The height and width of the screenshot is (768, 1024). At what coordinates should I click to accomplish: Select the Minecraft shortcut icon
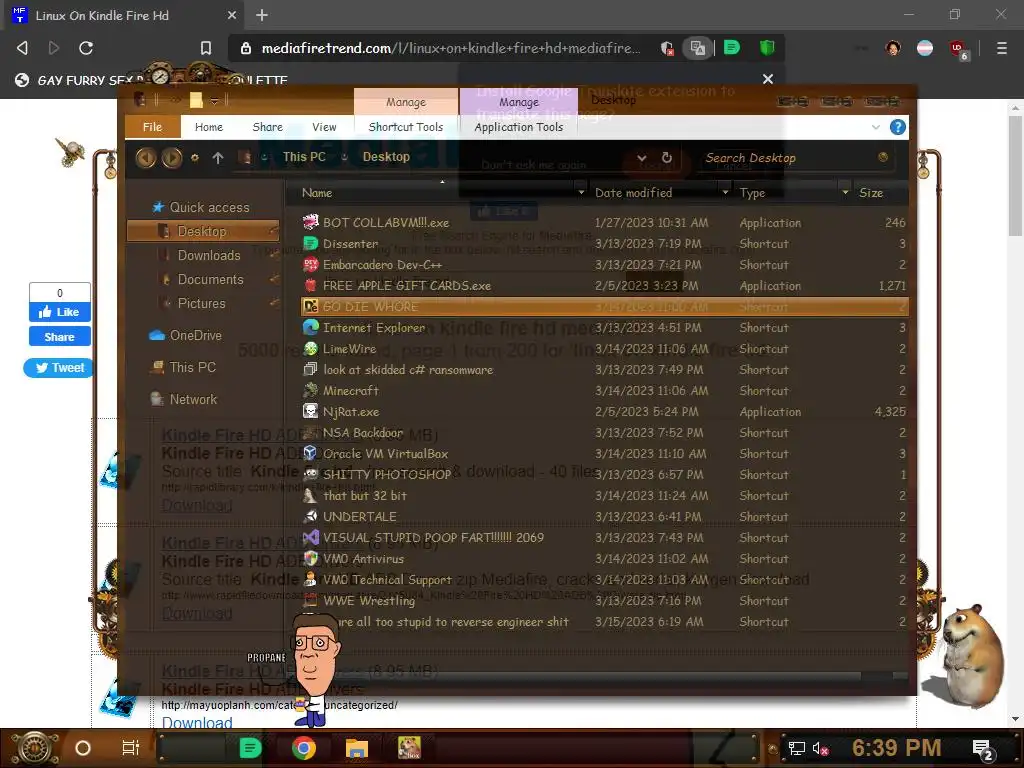(311, 391)
